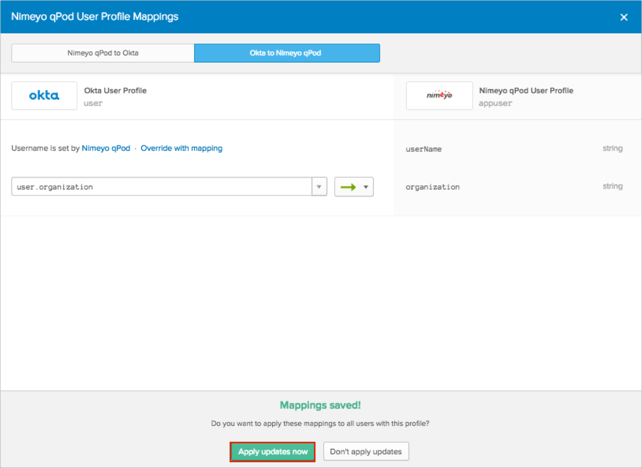Choose Don't apply updates button
The image size is (642, 468).
[x=365, y=452]
